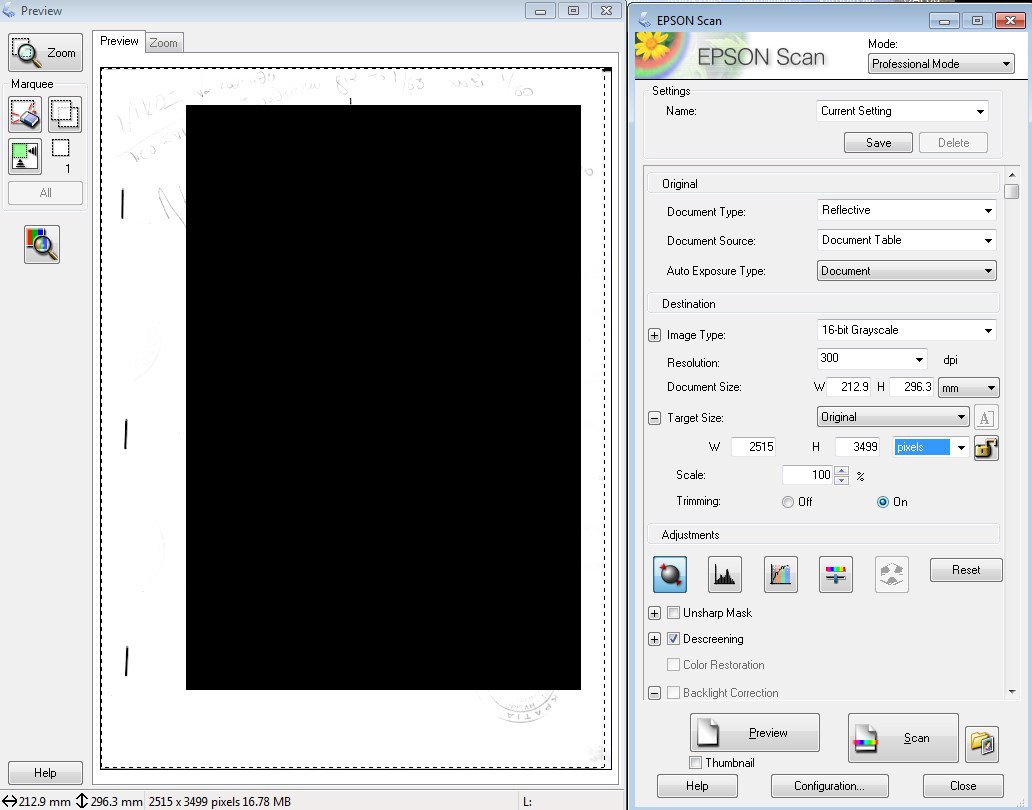
Task: Enable the Unsharp Mask checkbox
Action: point(674,613)
